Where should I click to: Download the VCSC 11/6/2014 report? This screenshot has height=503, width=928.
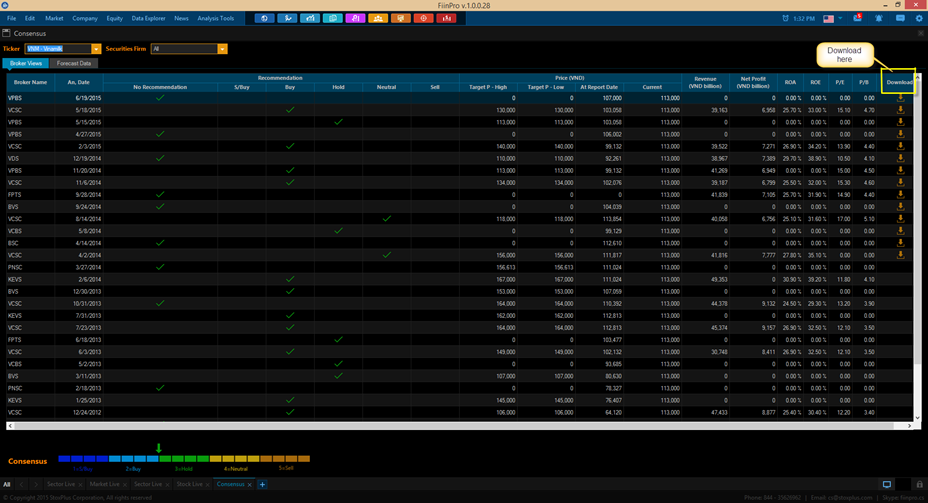pos(900,182)
